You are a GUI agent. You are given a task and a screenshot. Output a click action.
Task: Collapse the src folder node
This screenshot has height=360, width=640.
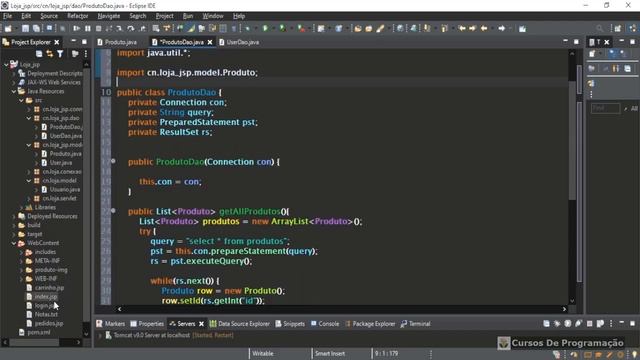(x=21, y=100)
